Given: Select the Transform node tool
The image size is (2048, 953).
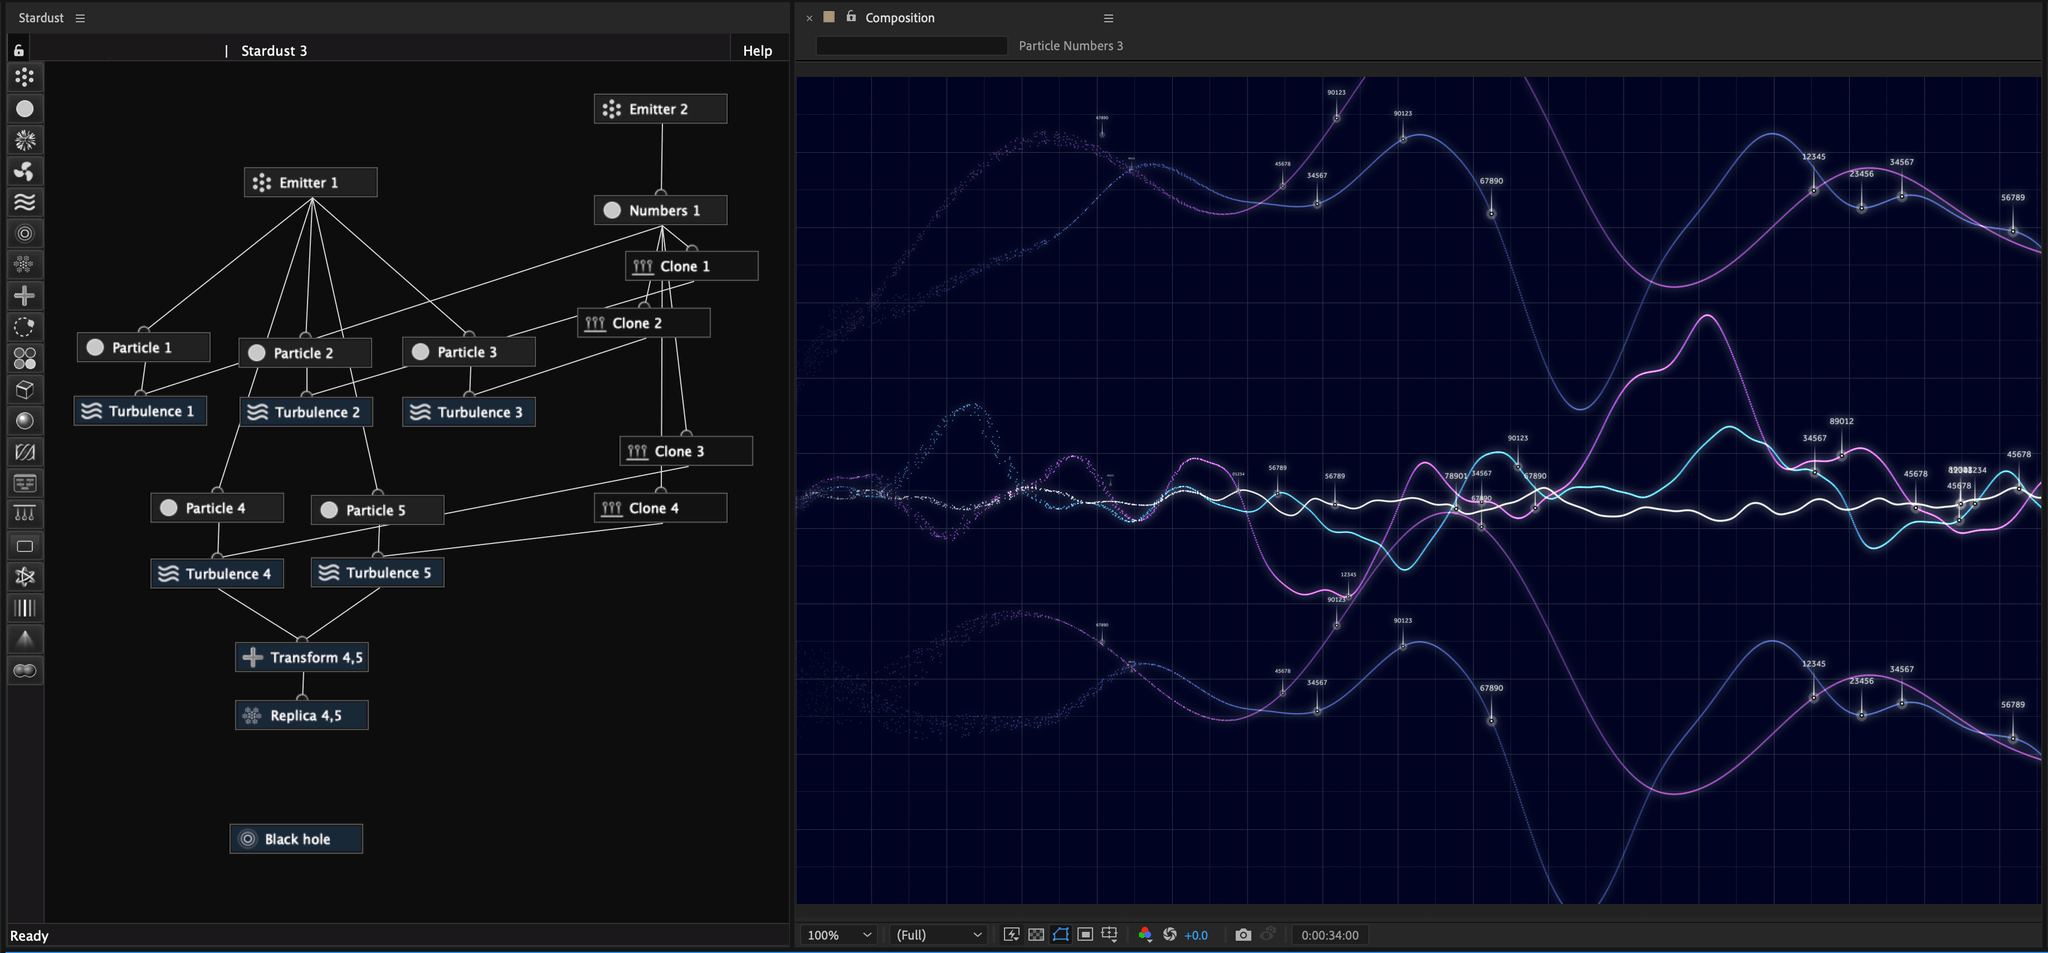Looking at the screenshot, I should (25, 295).
